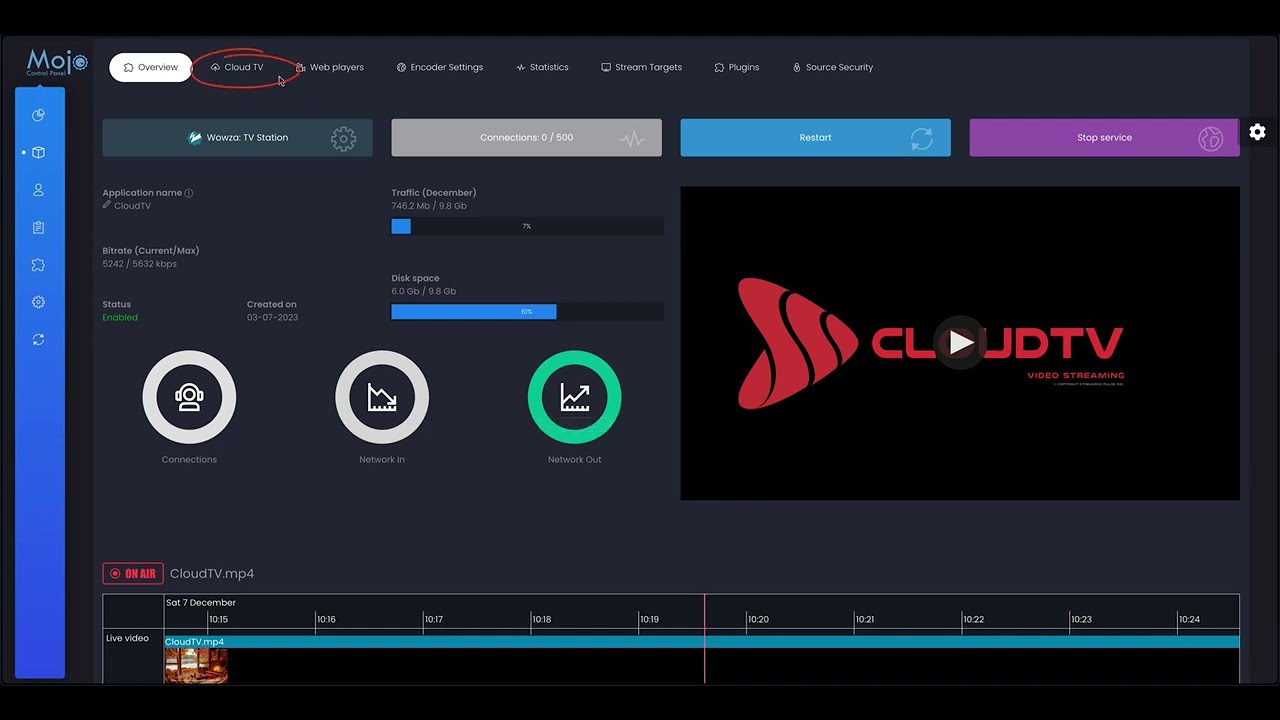Click the Disk space progress bar
Viewport: 1280px width, 720px height.
tap(527, 312)
